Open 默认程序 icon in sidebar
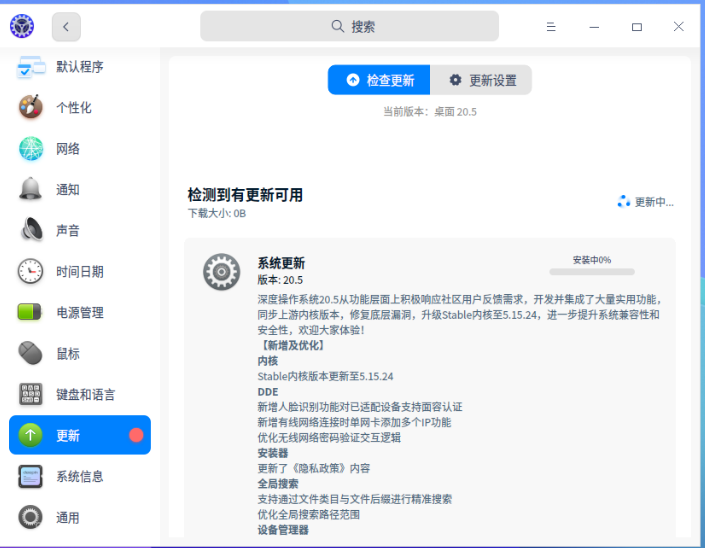The image size is (705, 548). point(31,67)
